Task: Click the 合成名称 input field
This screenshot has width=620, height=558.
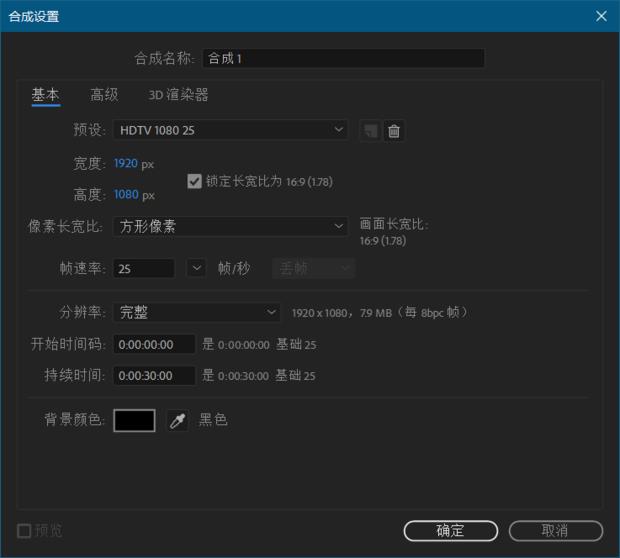Action: [x=343, y=58]
